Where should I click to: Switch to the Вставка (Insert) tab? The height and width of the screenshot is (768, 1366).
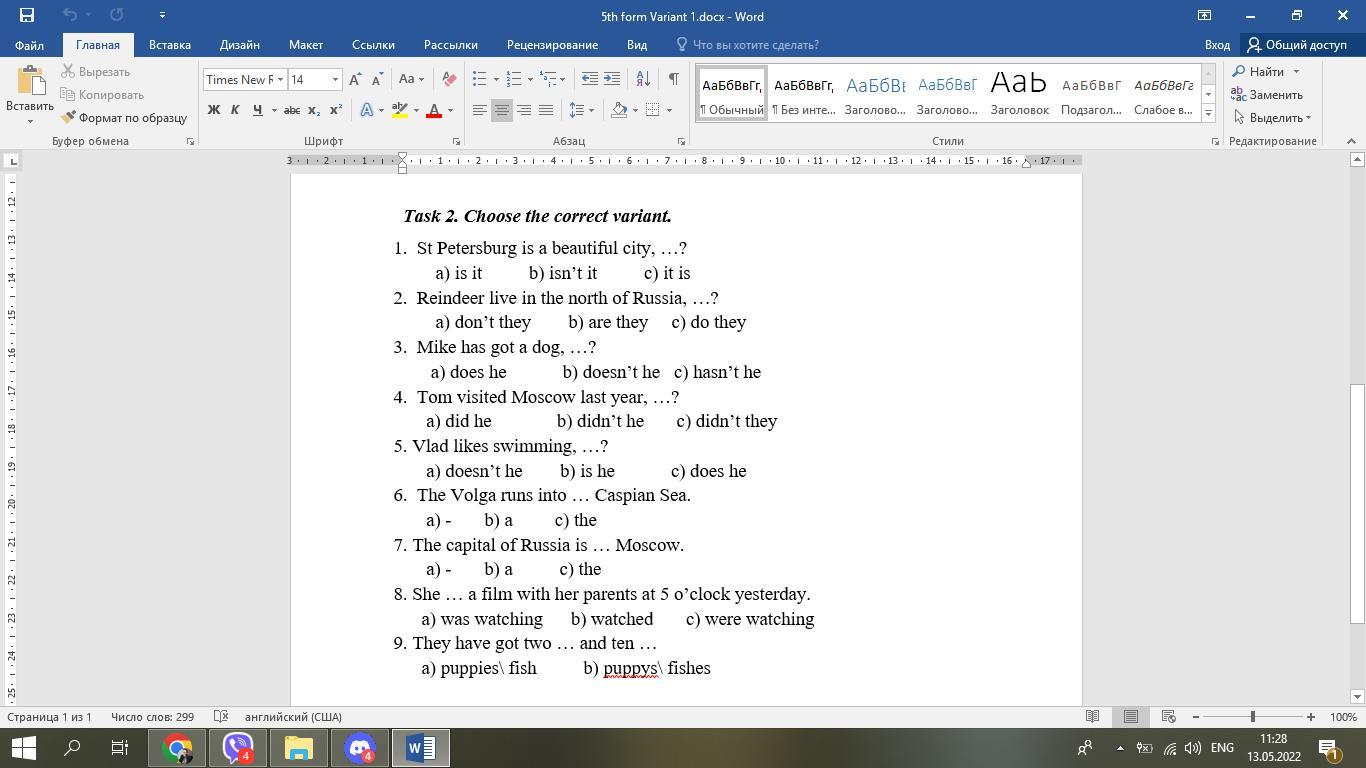tap(170, 45)
